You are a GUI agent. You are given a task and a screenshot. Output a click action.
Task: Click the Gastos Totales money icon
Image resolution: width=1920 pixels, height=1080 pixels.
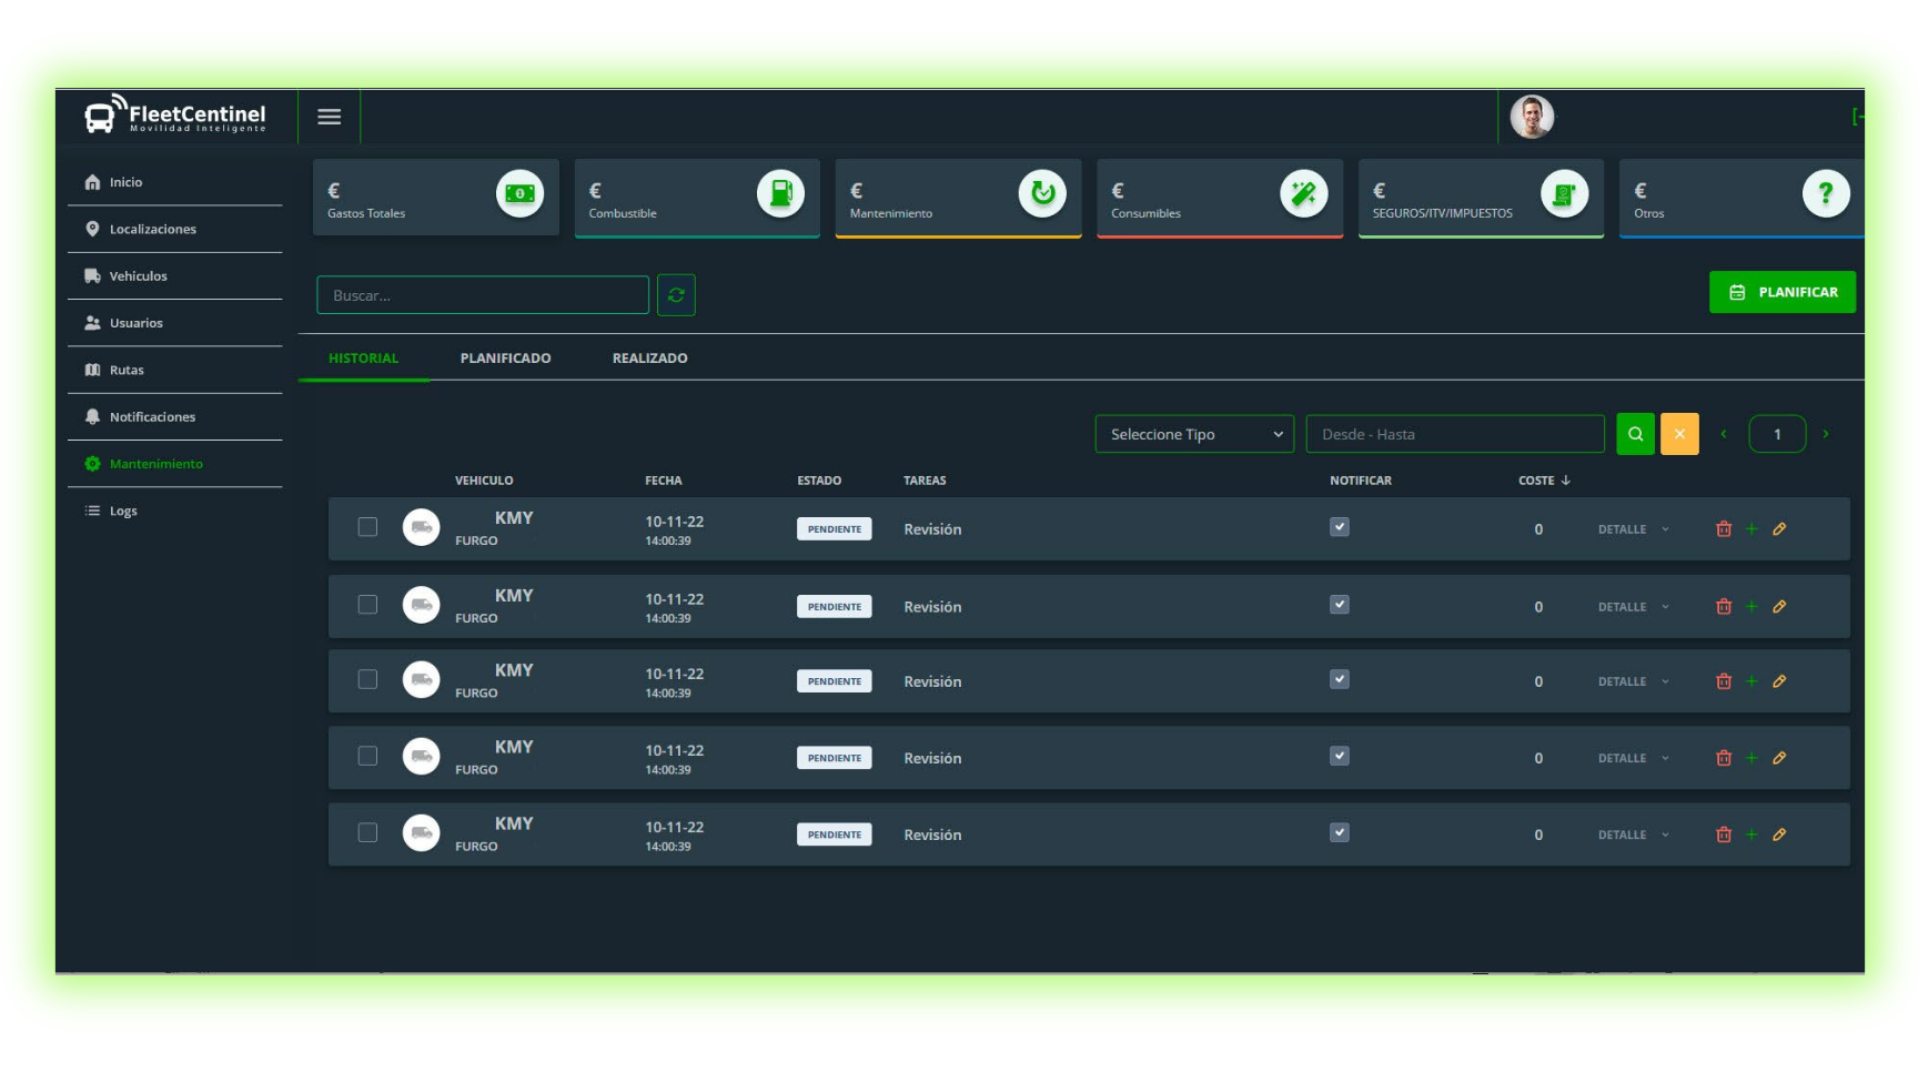point(520,193)
